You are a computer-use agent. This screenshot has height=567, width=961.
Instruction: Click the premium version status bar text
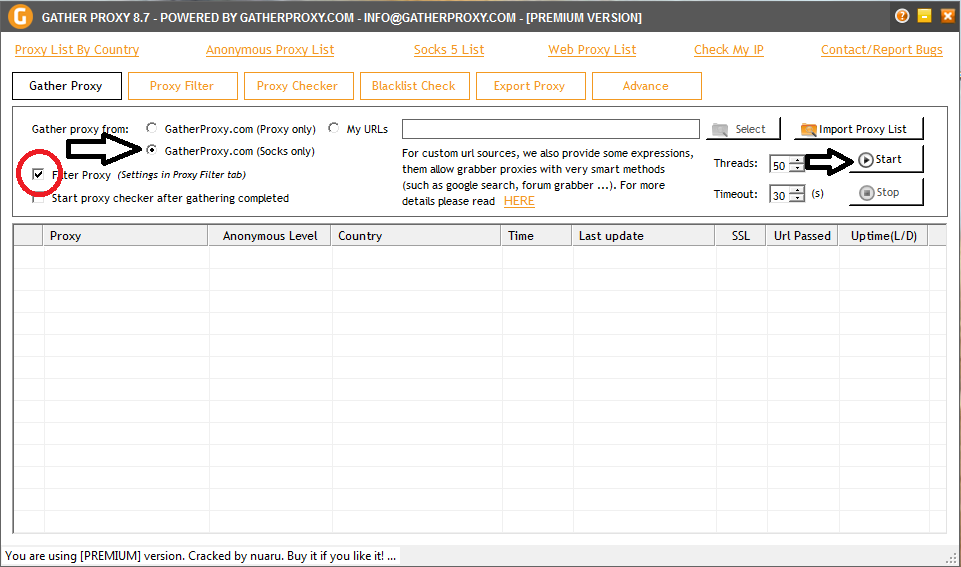click(200, 556)
